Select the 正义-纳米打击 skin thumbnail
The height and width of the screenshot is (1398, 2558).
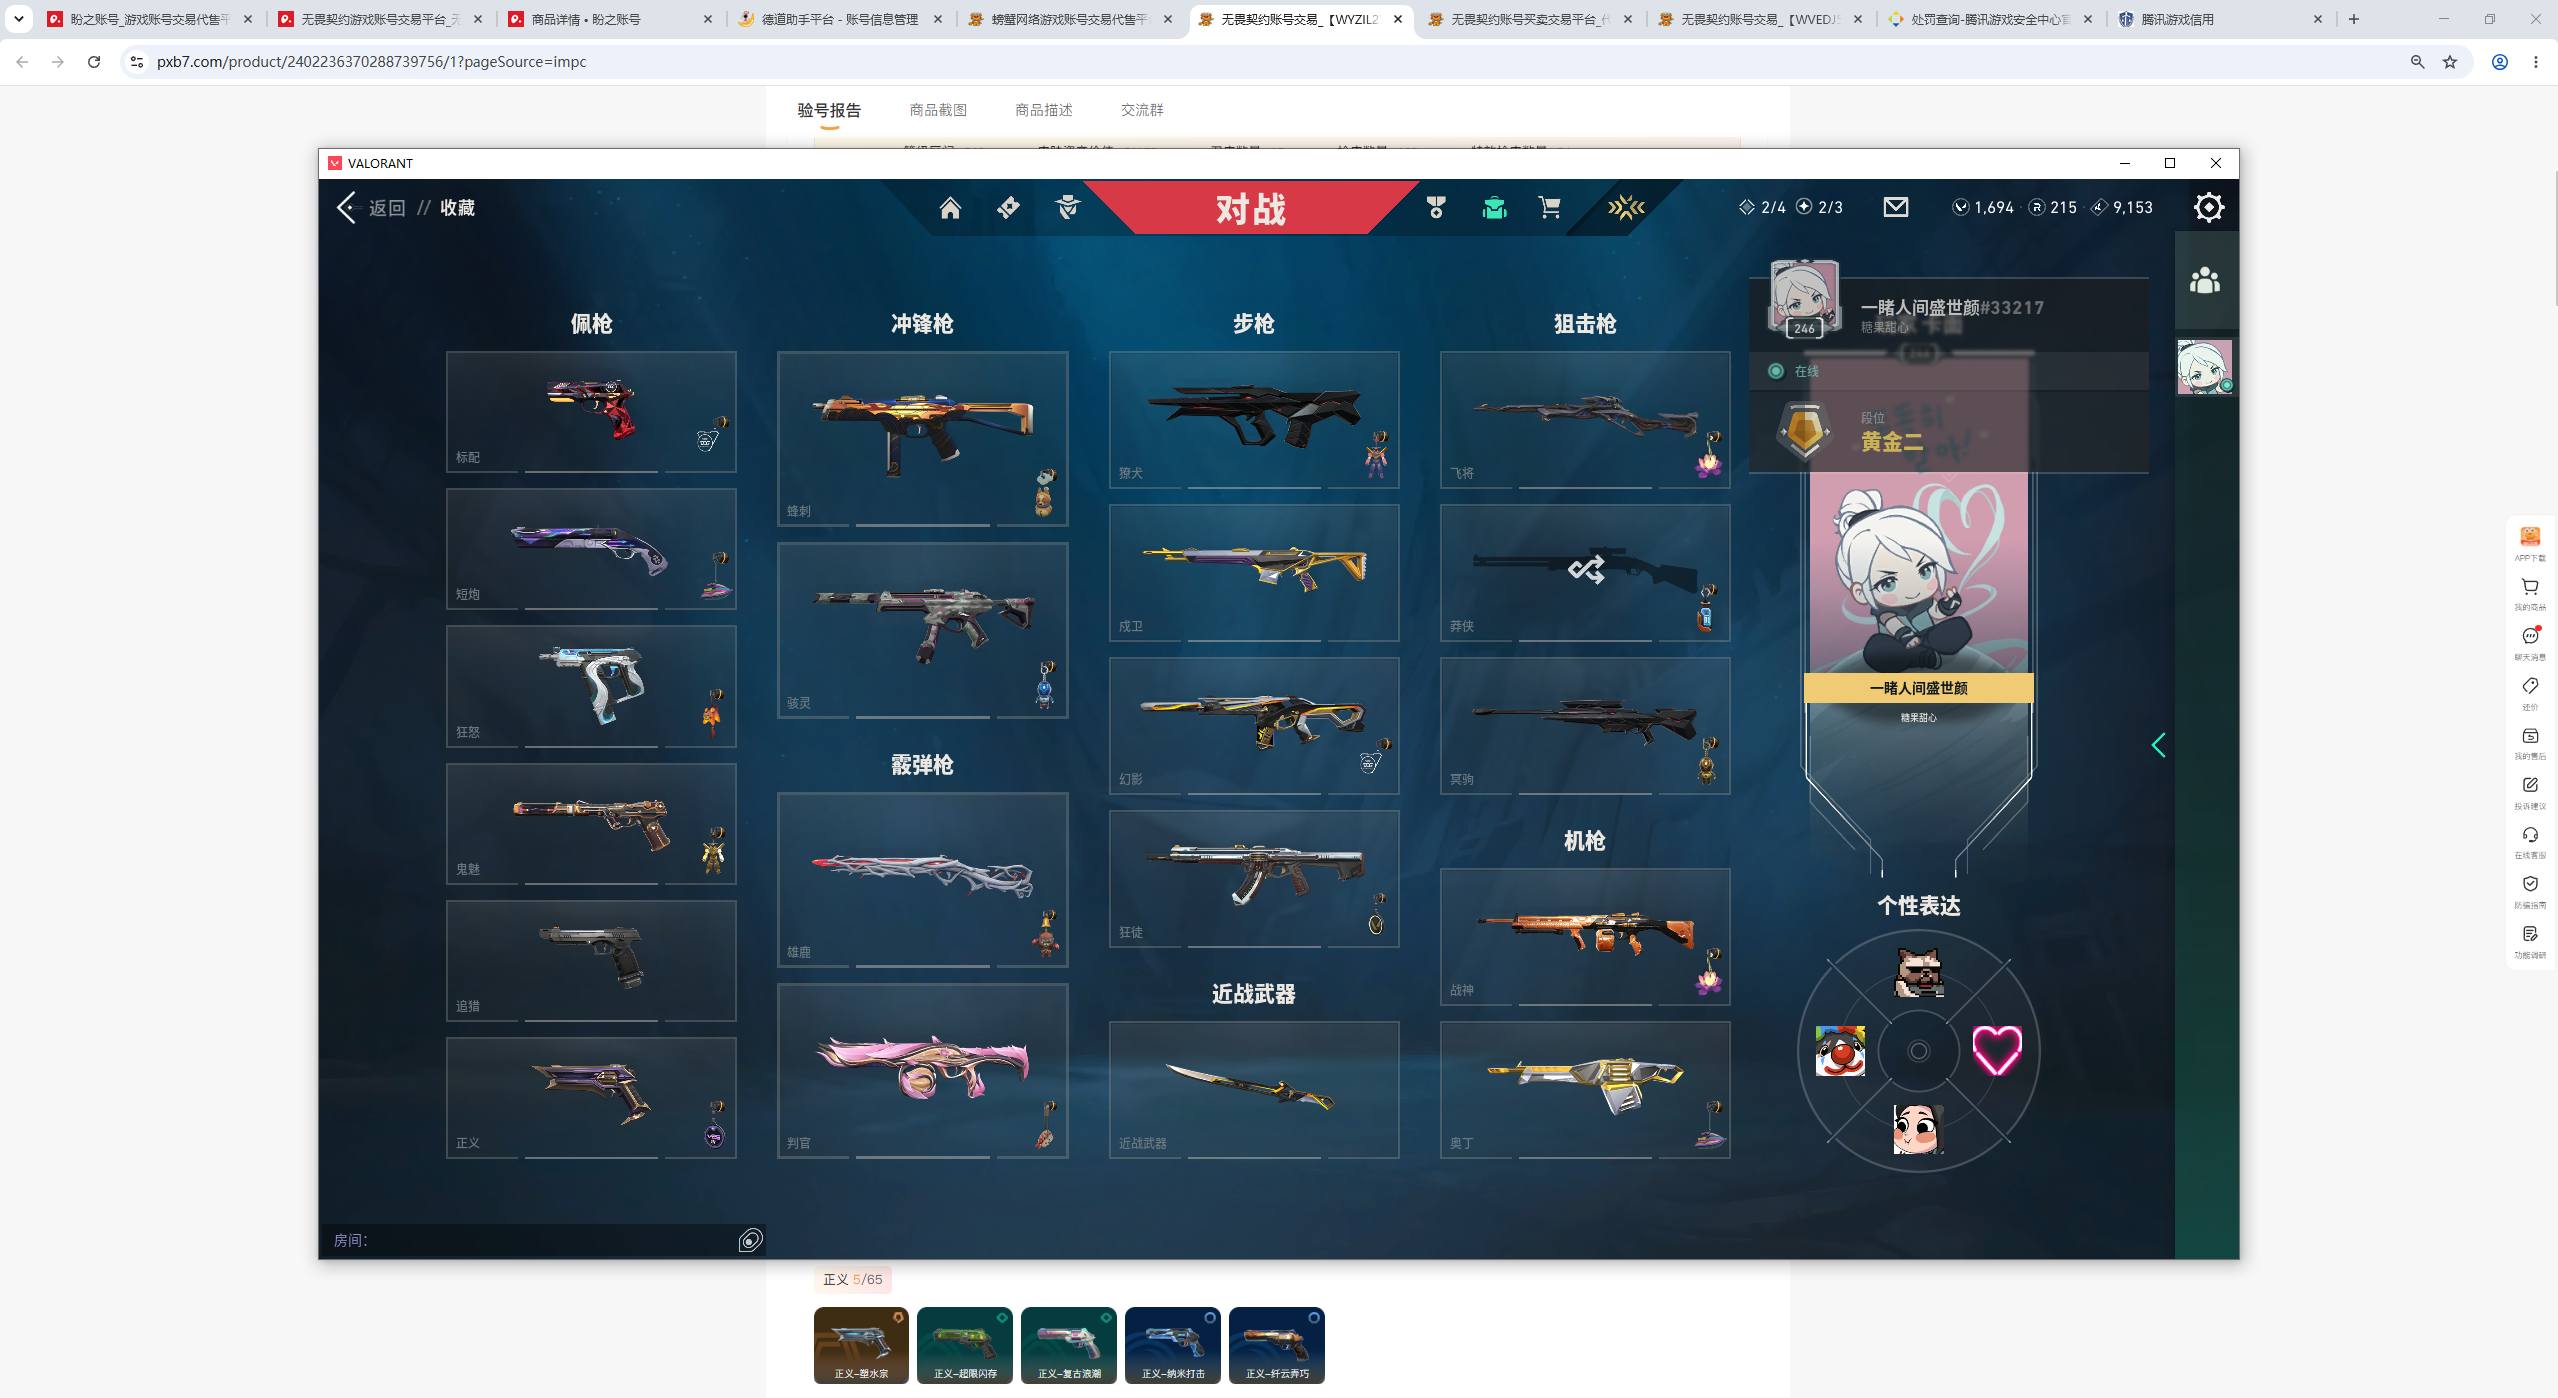(1173, 1345)
